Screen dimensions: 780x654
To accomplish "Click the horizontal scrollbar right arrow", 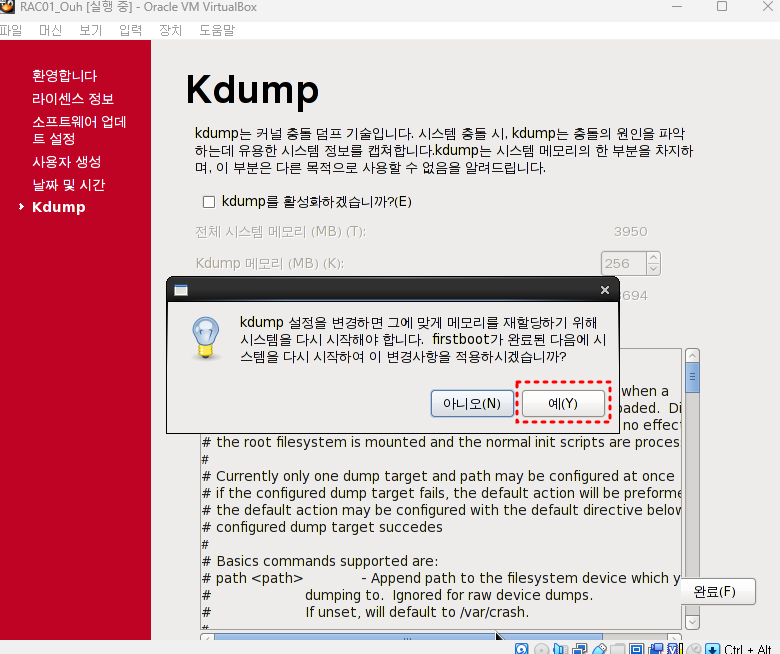I will click(x=674, y=638).
